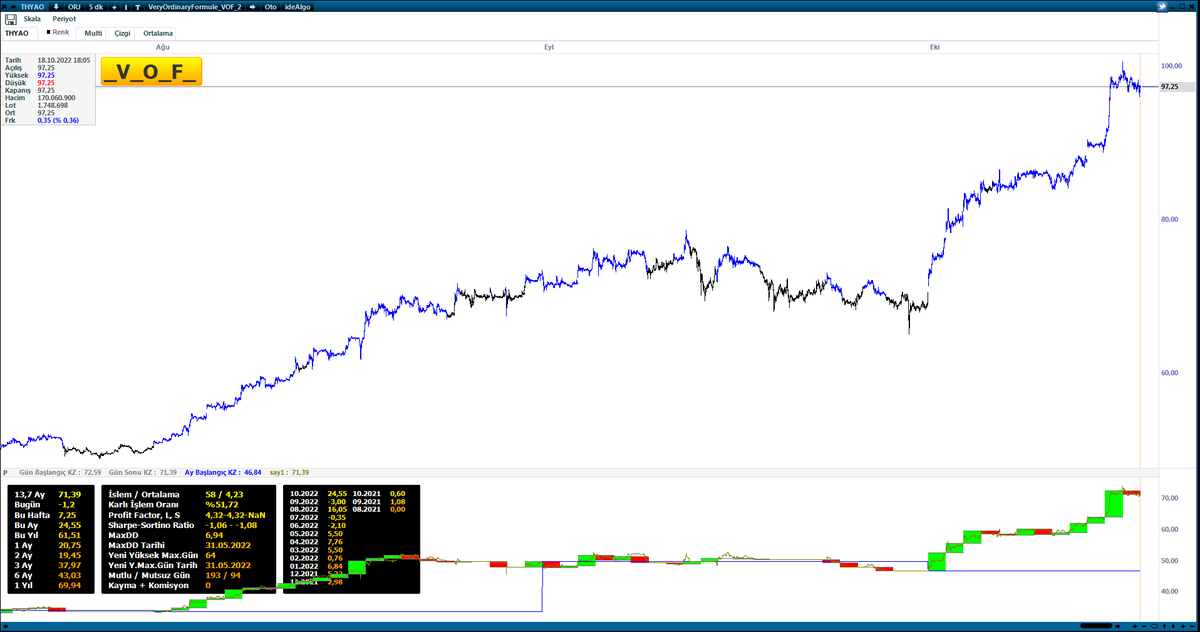The height and width of the screenshot is (632, 1200).
Task: Switch to the Çizgi tab
Action: click(122, 33)
